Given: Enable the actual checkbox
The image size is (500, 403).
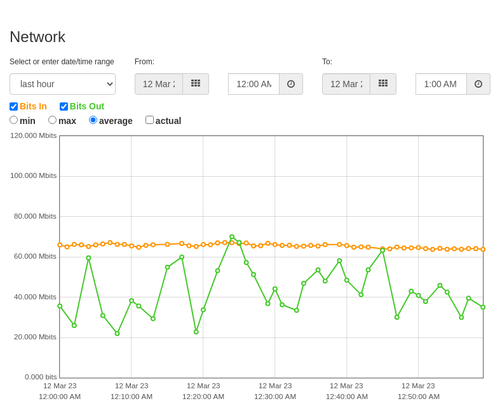Looking at the screenshot, I should (x=150, y=120).
